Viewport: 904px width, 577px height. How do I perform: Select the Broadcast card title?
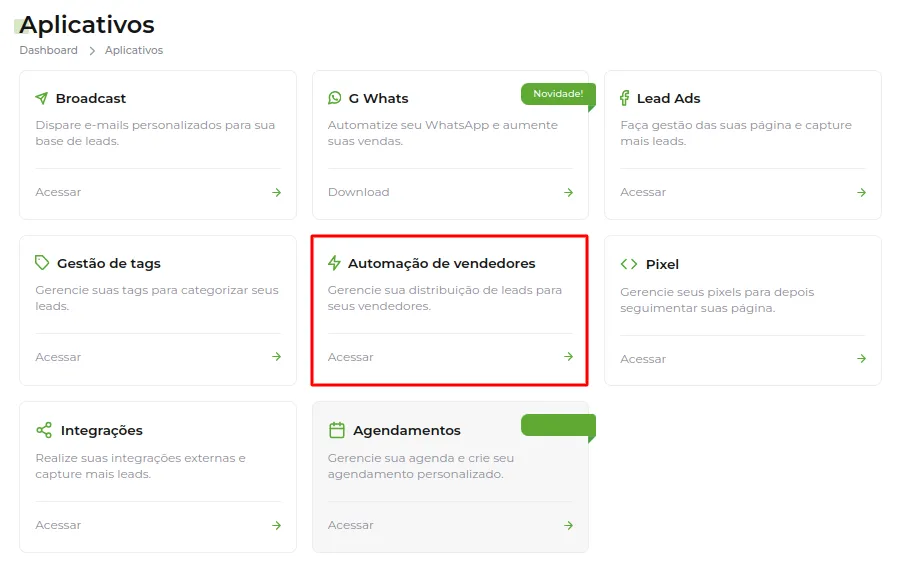point(91,99)
